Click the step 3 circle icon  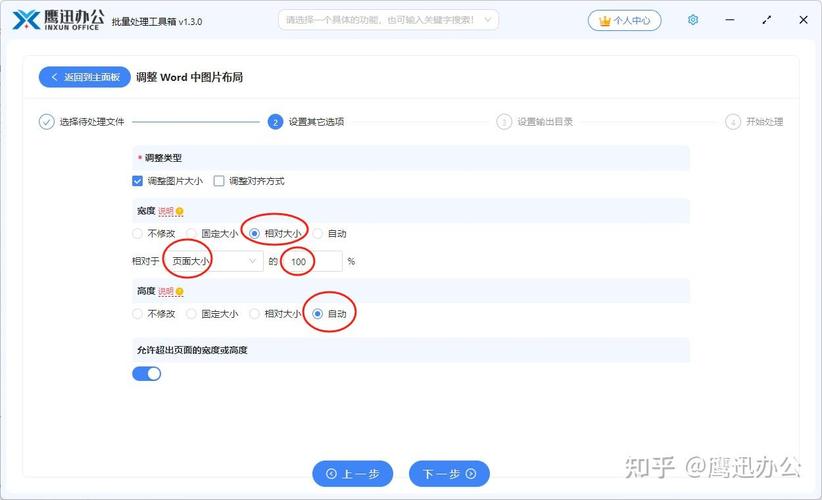coord(504,122)
